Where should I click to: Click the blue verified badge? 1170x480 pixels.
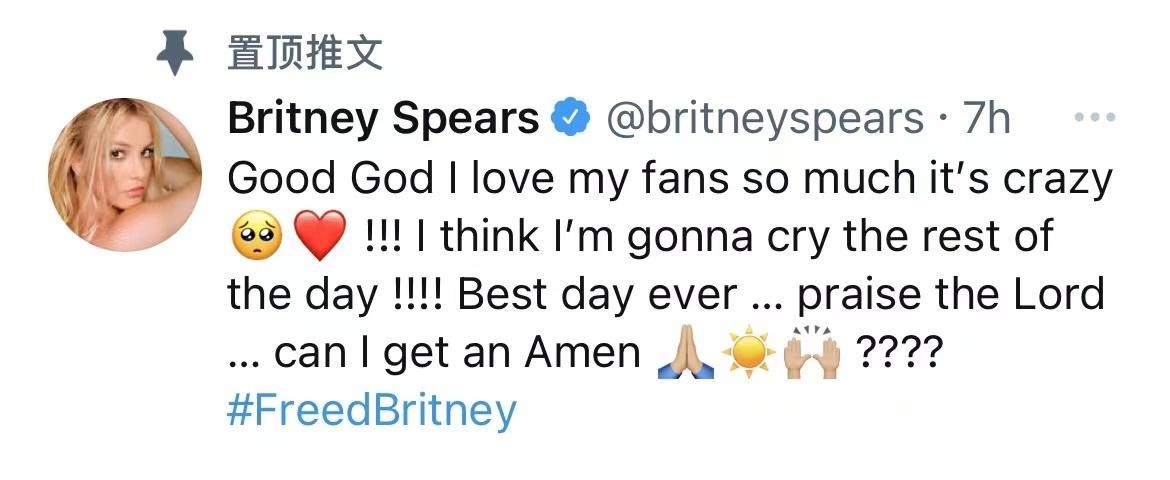point(571,119)
